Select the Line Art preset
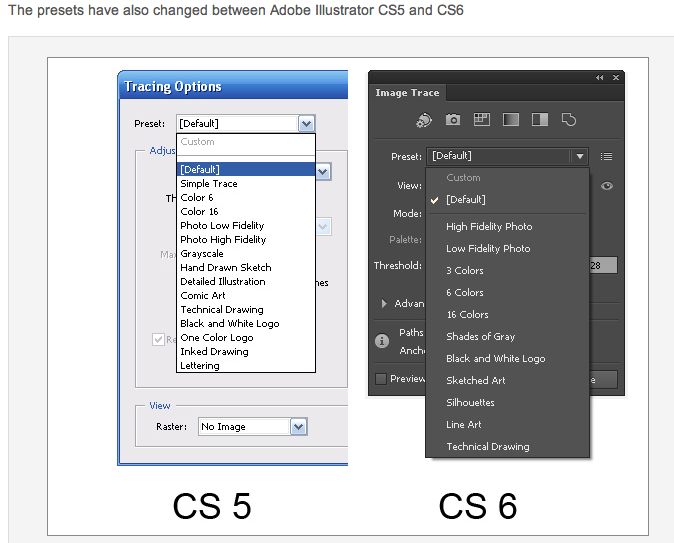This screenshot has height=543, width=674. click(x=507, y=424)
